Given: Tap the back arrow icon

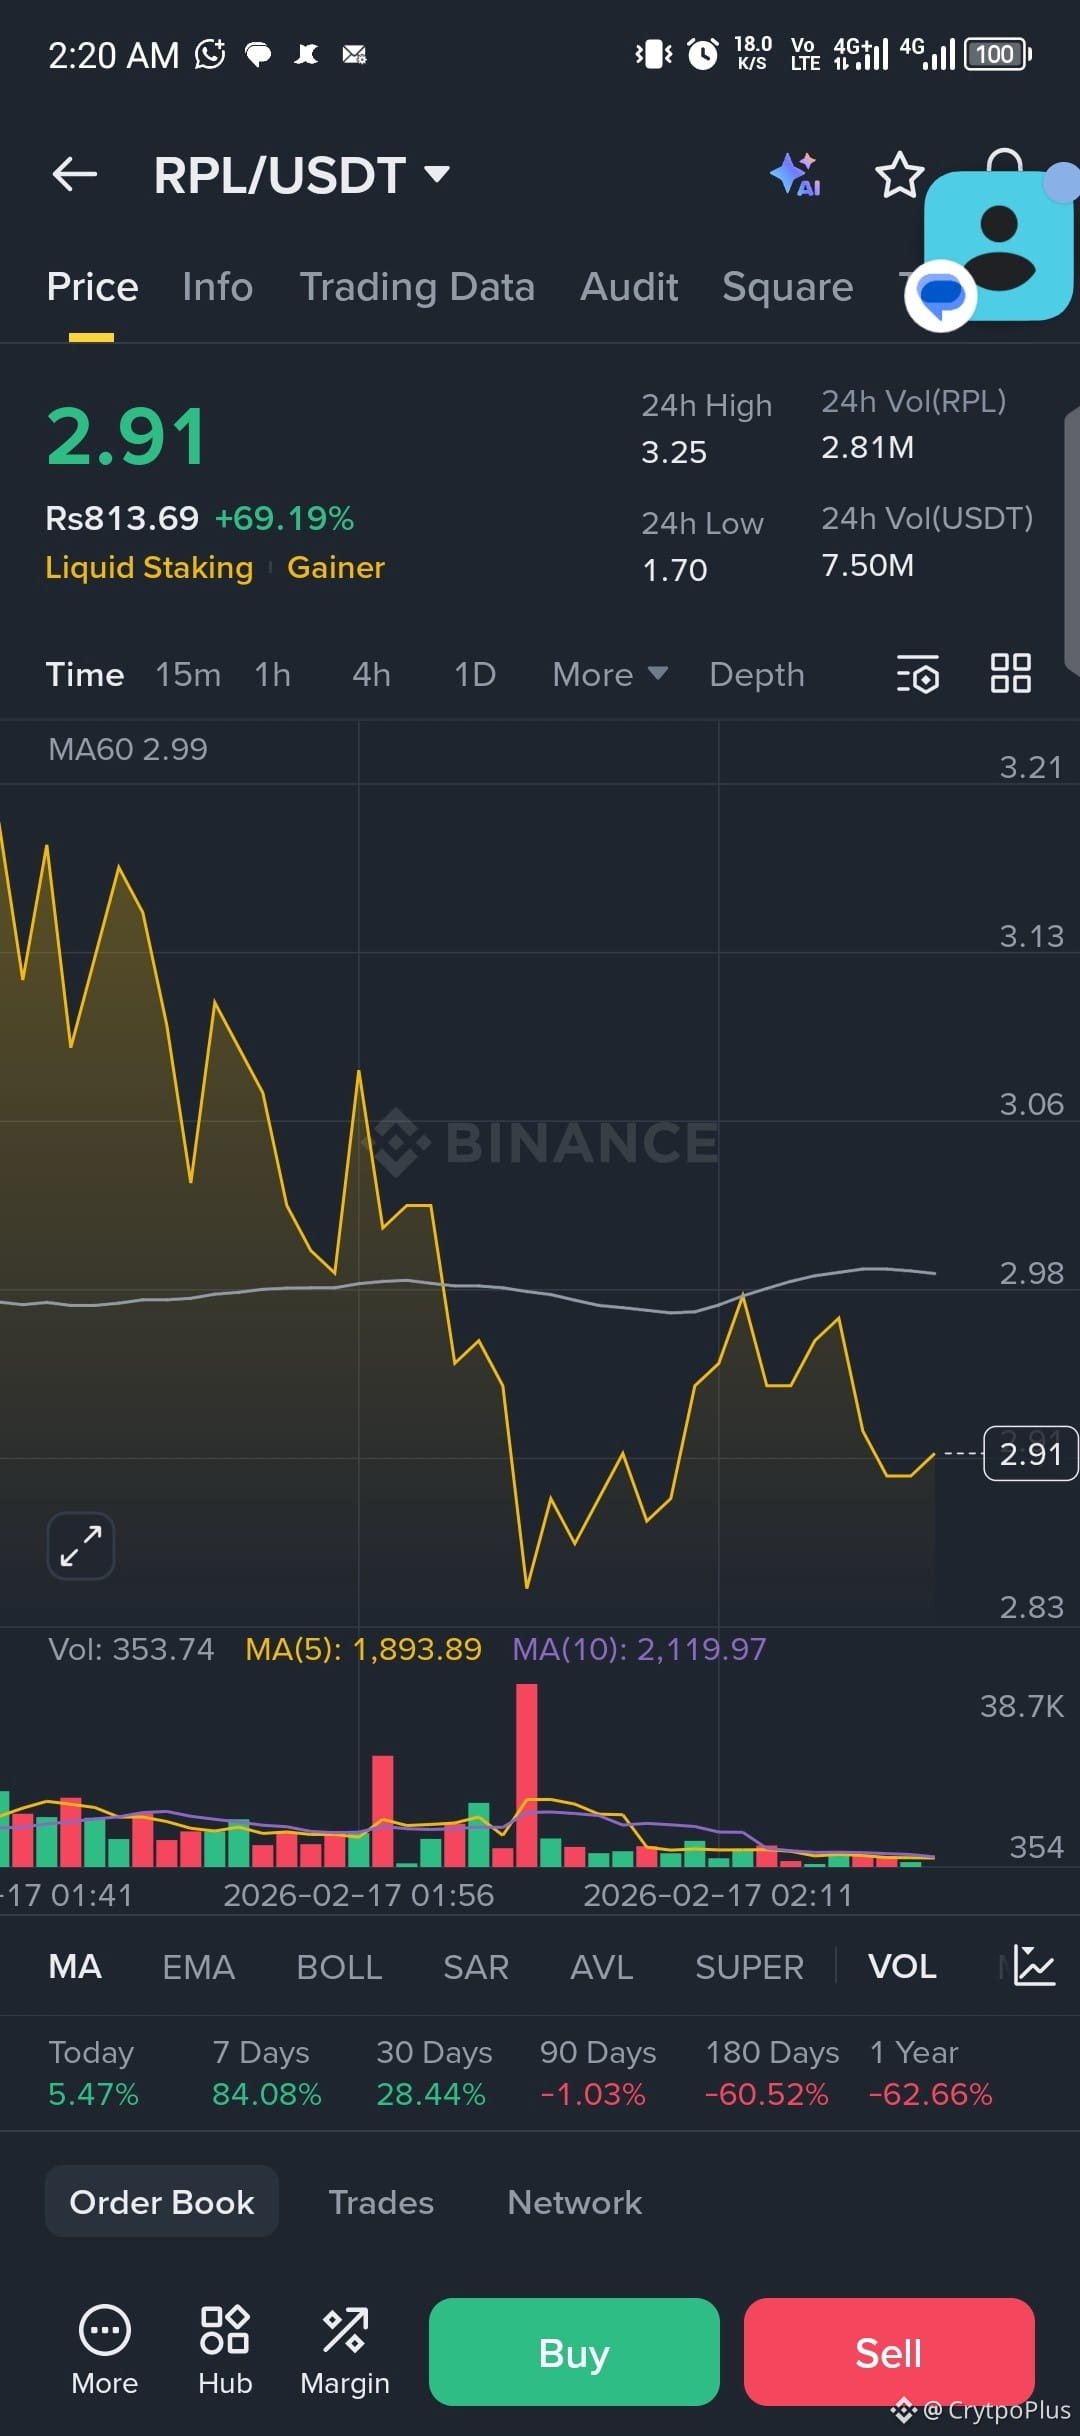Looking at the screenshot, I should click(75, 174).
